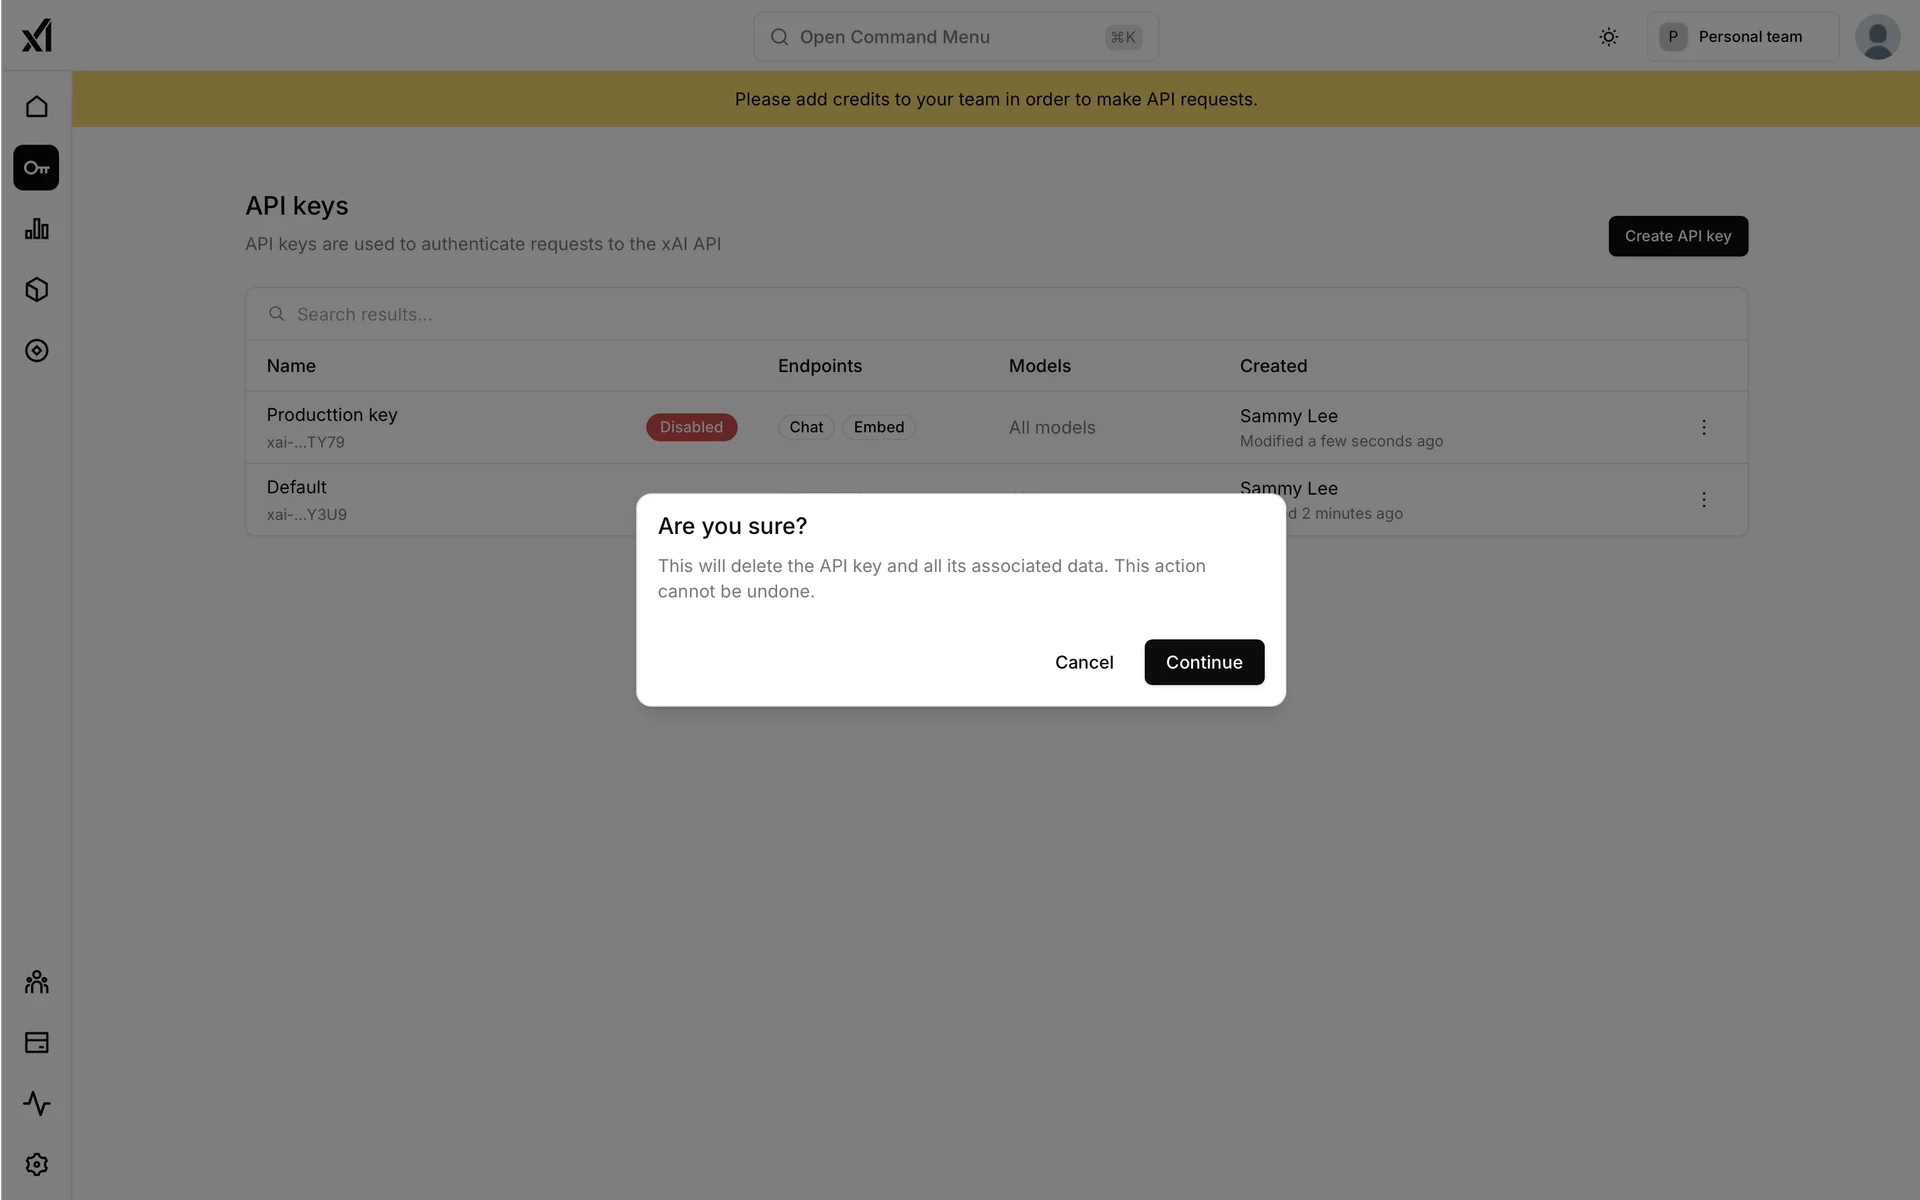1920x1200 pixels.
Task: Toggle the light/dark theme sun icon
Action: [1608, 37]
